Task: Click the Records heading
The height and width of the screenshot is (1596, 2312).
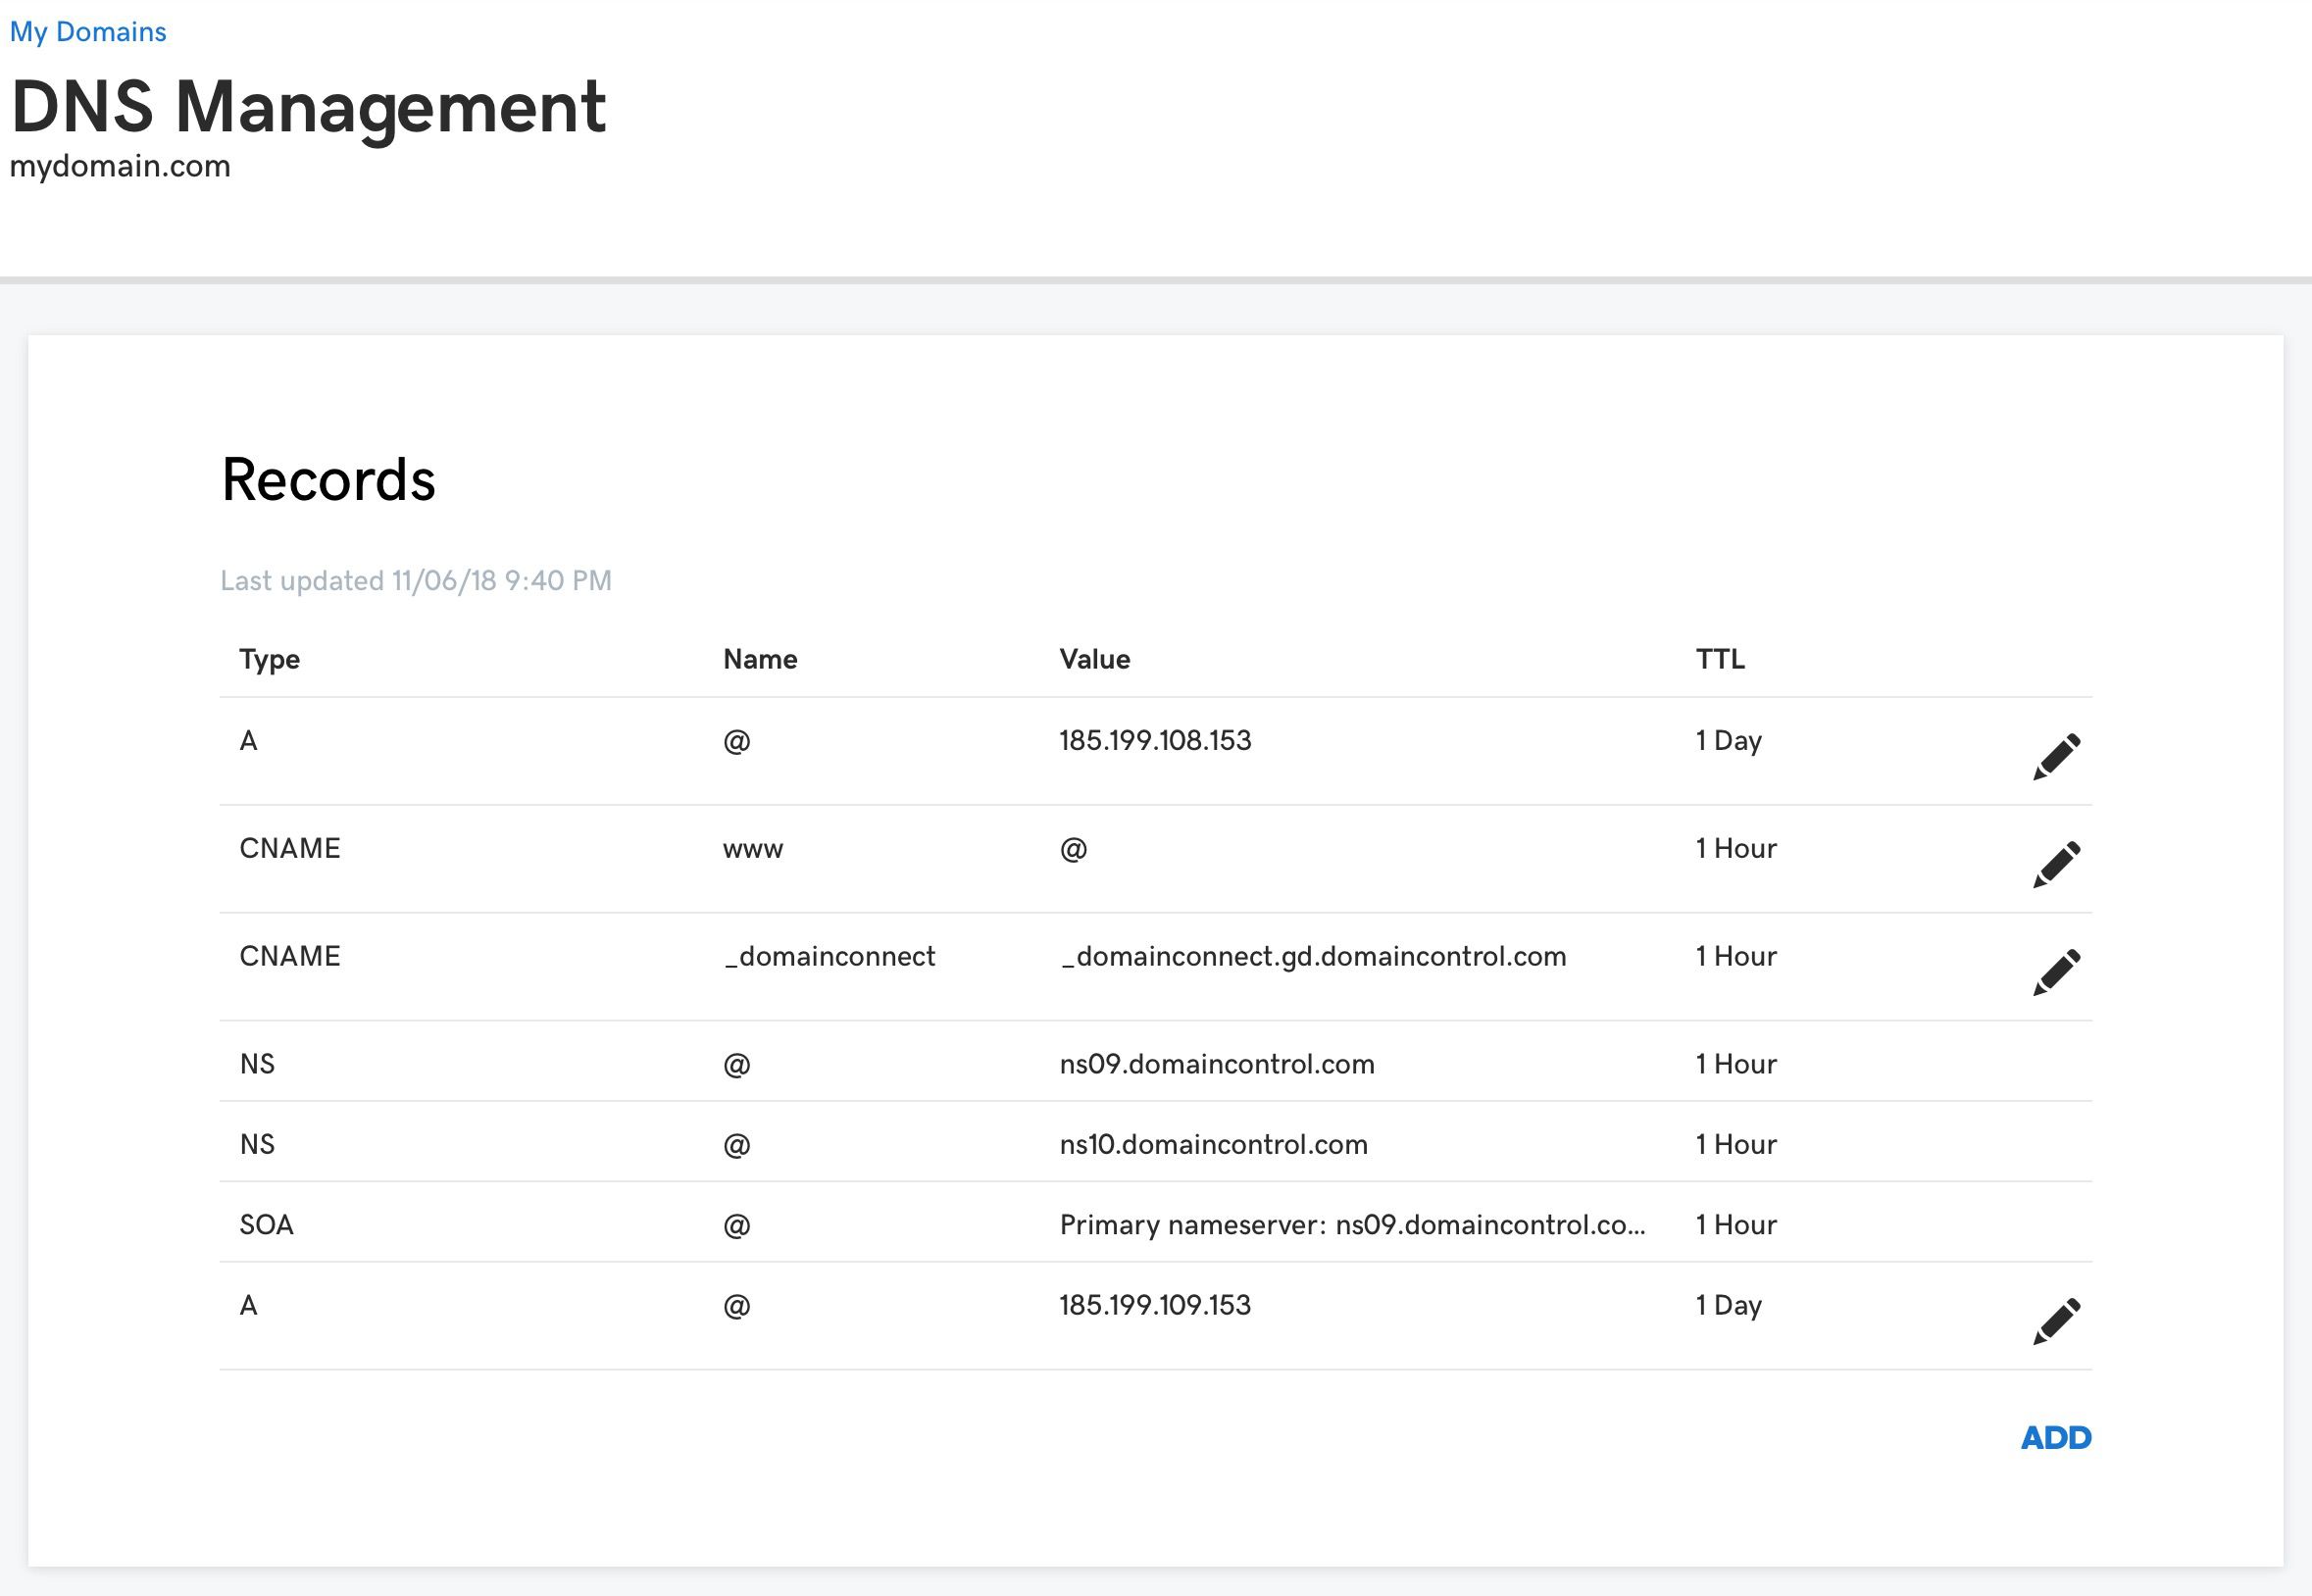Action: (x=328, y=480)
